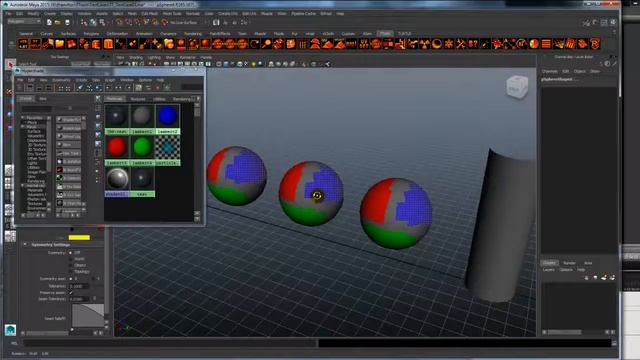Image resolution: width=640 pixels, height=360 pixels.
Task: Click the yellow color swatch in tool settings
Action: point(79,238)
